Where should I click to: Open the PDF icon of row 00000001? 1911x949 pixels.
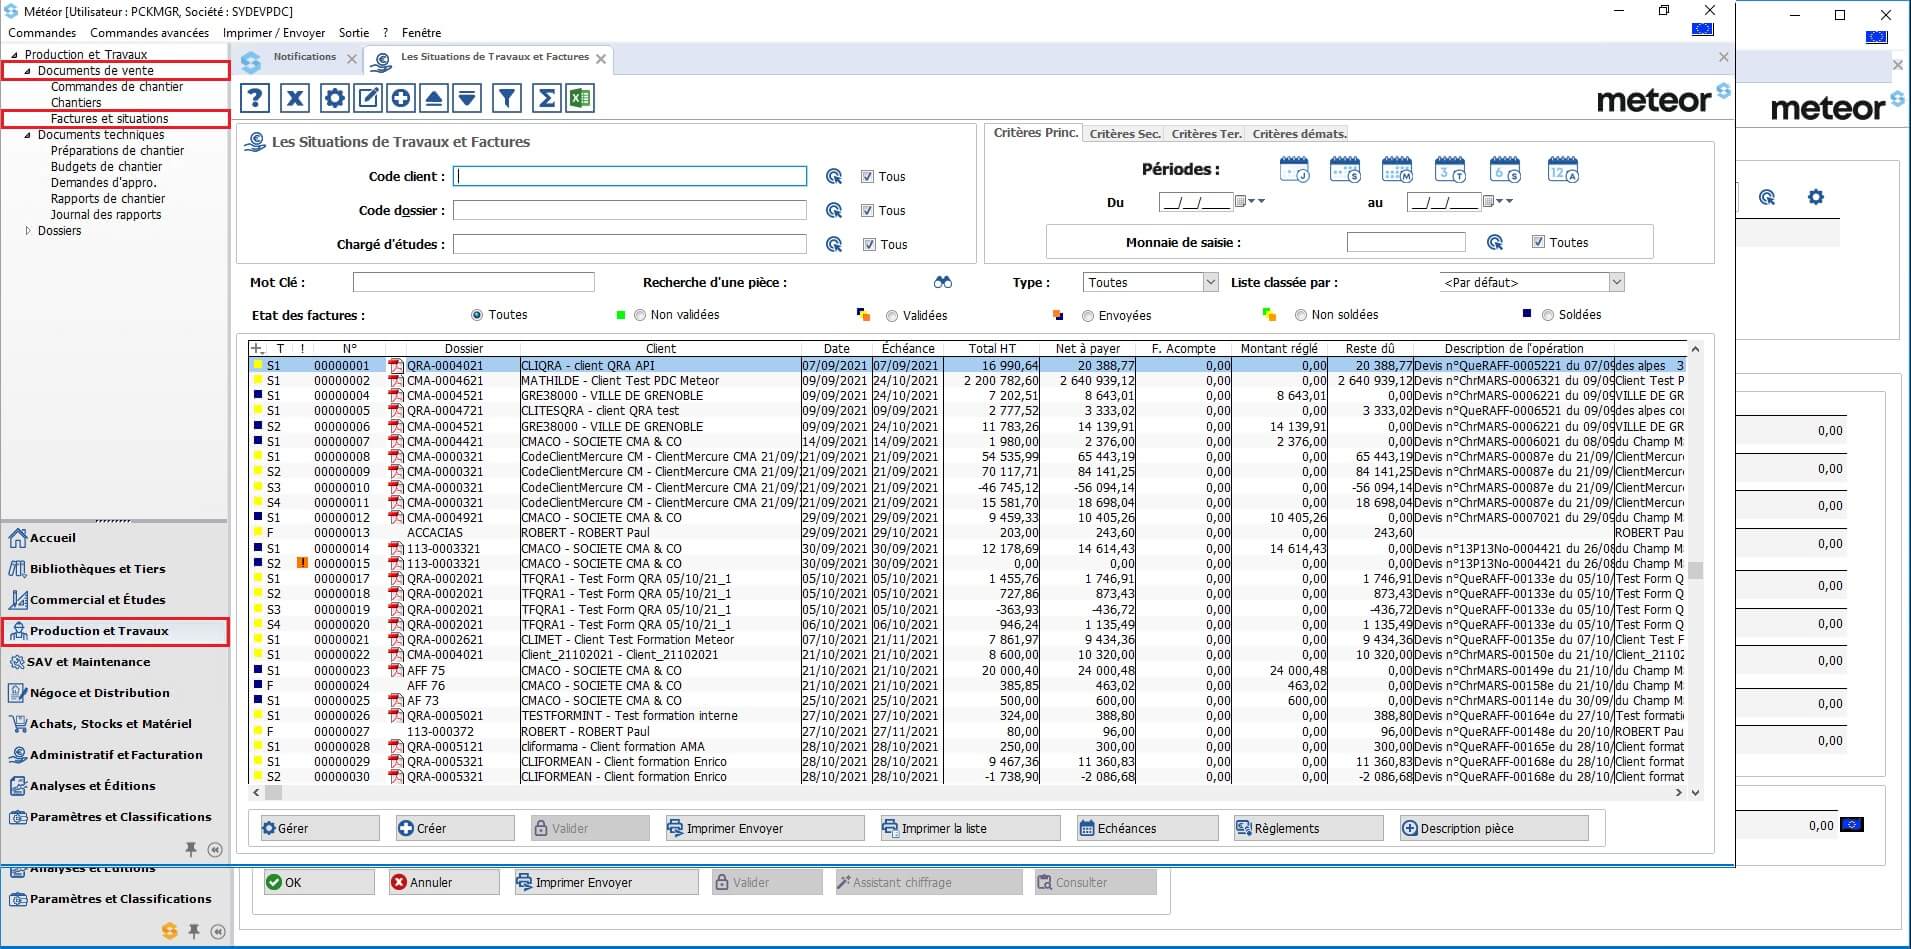coord(396,366)
